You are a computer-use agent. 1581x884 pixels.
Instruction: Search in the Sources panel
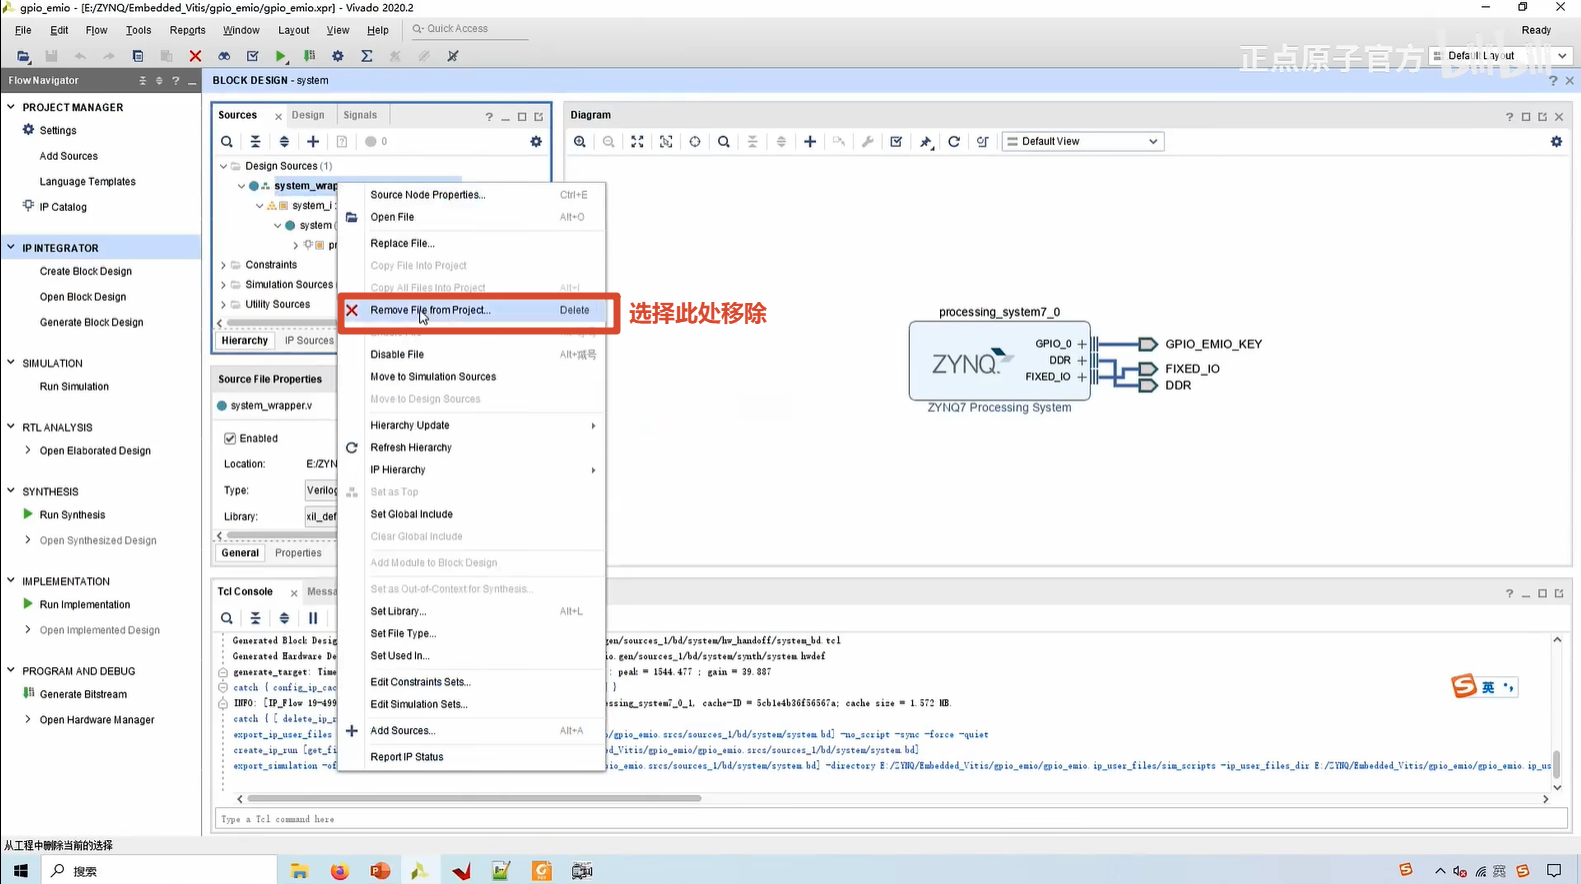click(227, 142)
